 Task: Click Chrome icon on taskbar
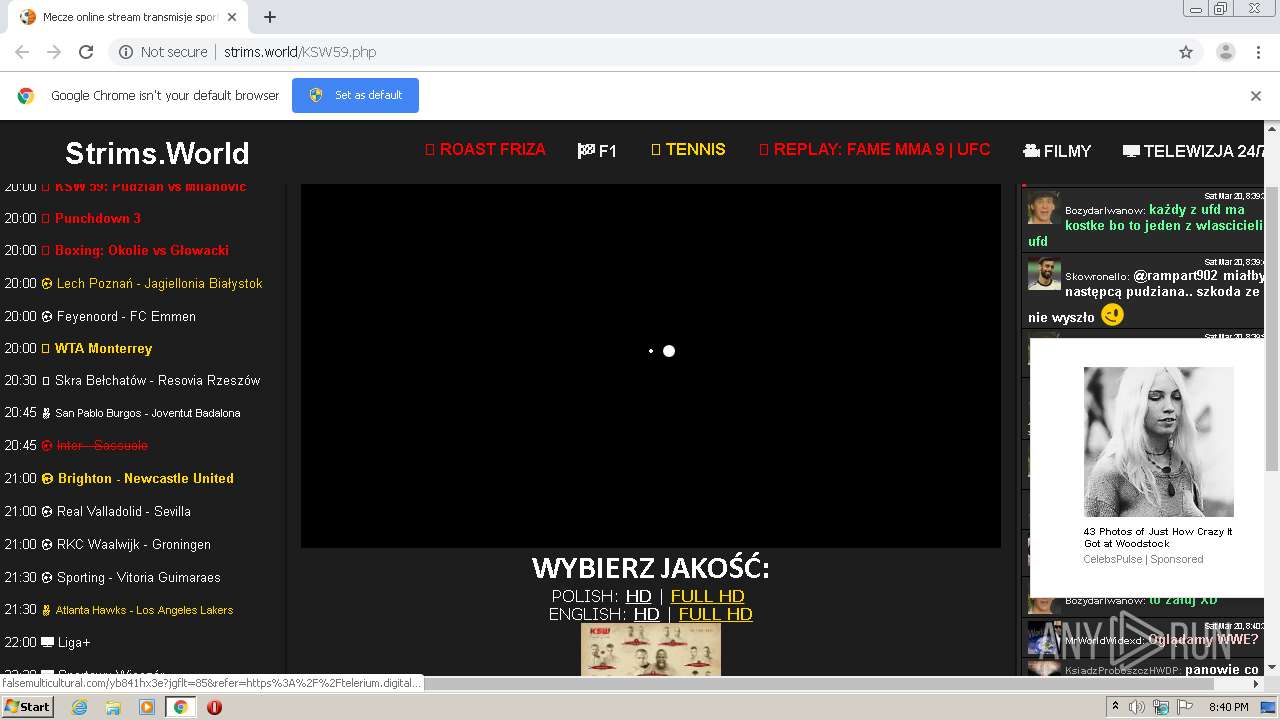click(x=180, y=707)
